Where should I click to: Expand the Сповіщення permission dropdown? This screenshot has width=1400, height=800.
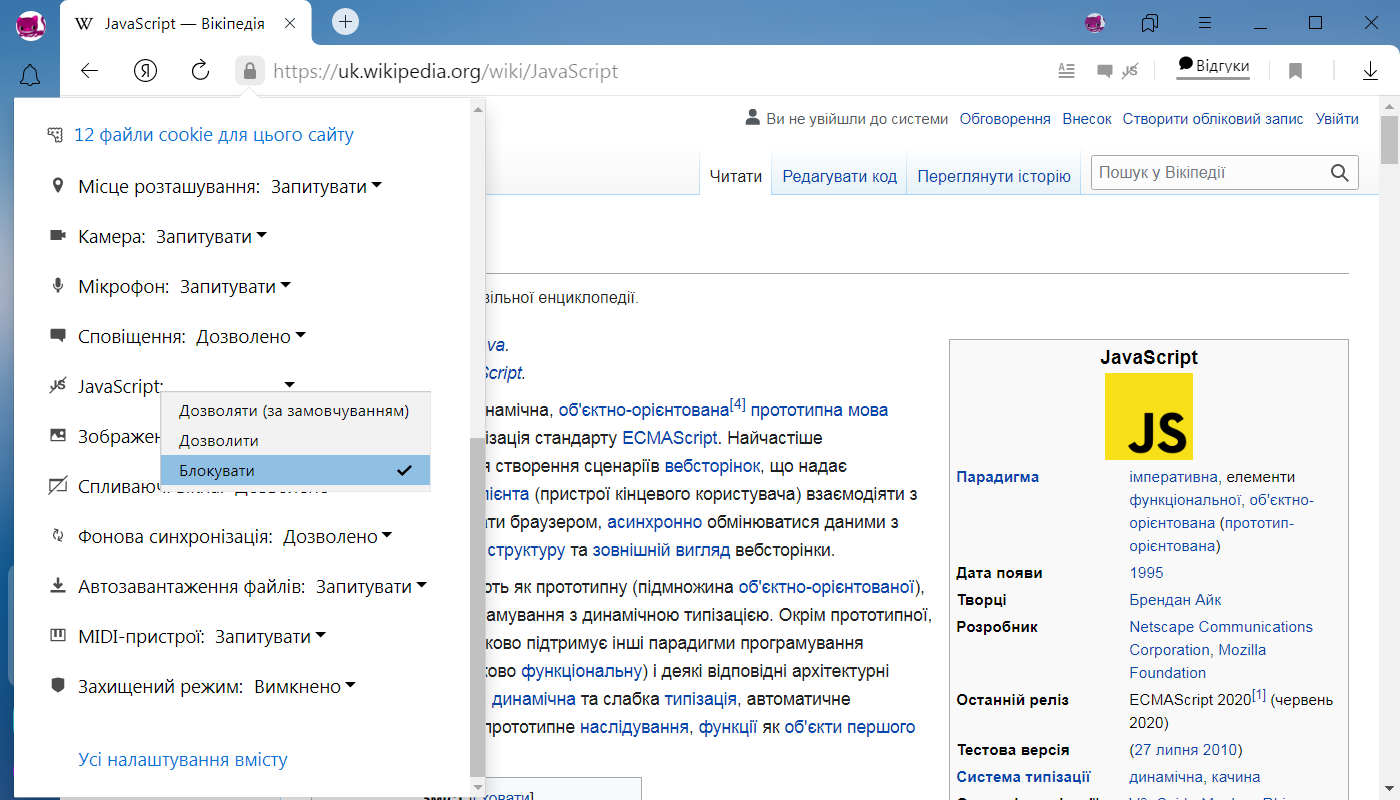(x=251, y=336)
